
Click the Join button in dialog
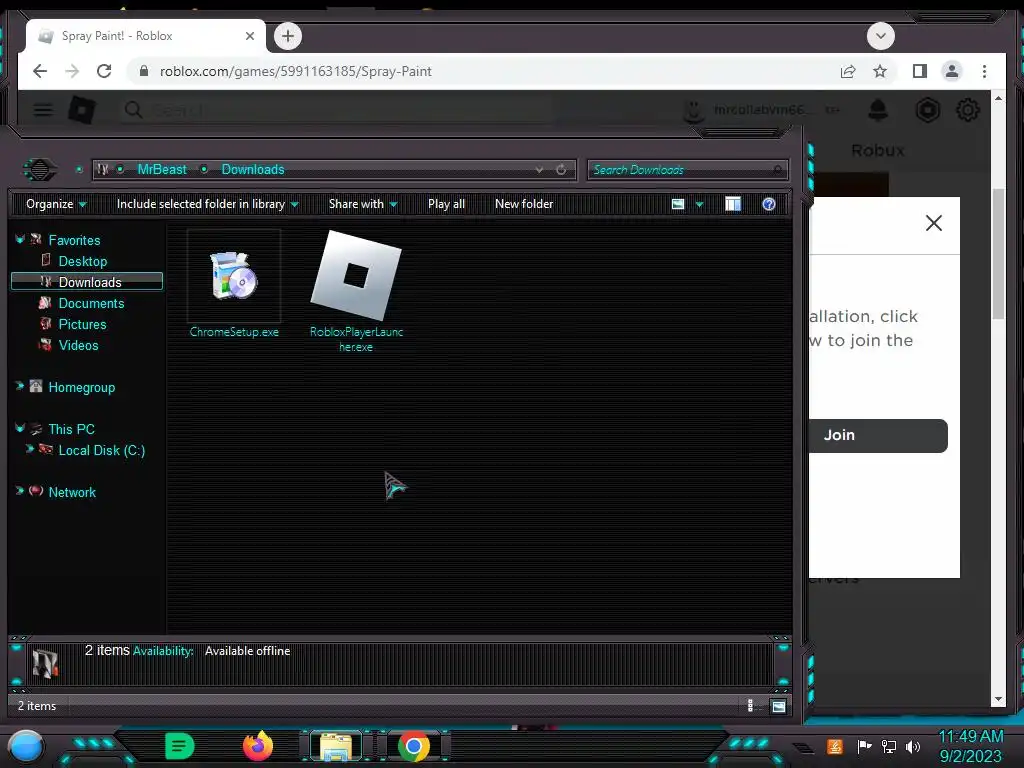pyautogui.click(x=878, y=436)
